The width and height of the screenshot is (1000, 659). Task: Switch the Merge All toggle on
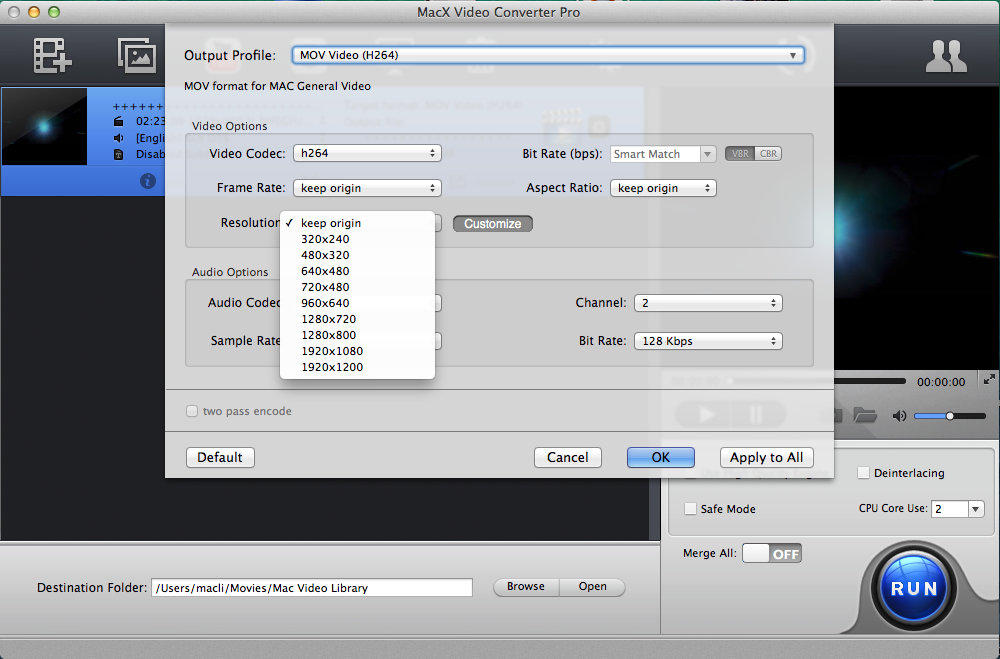[771, 552]
